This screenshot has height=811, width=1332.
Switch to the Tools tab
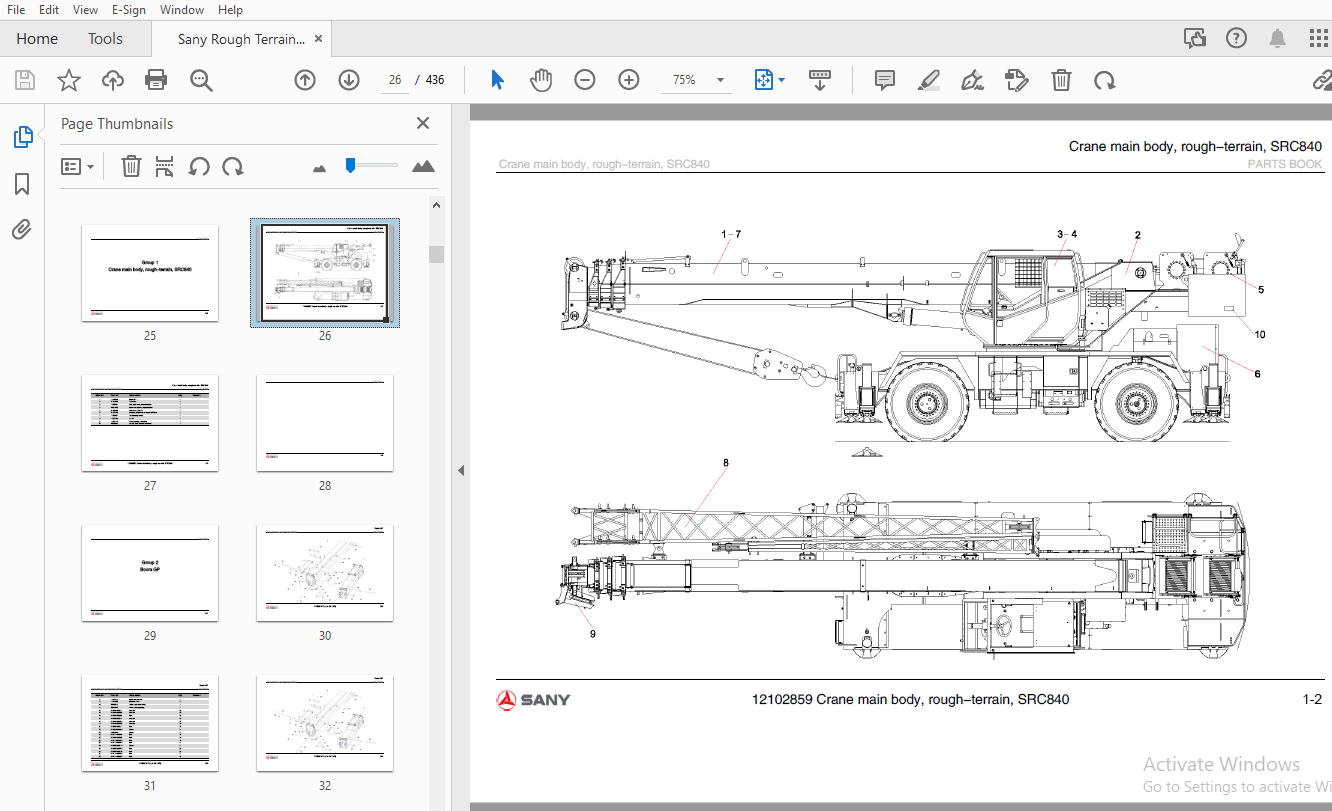(105, 39)
